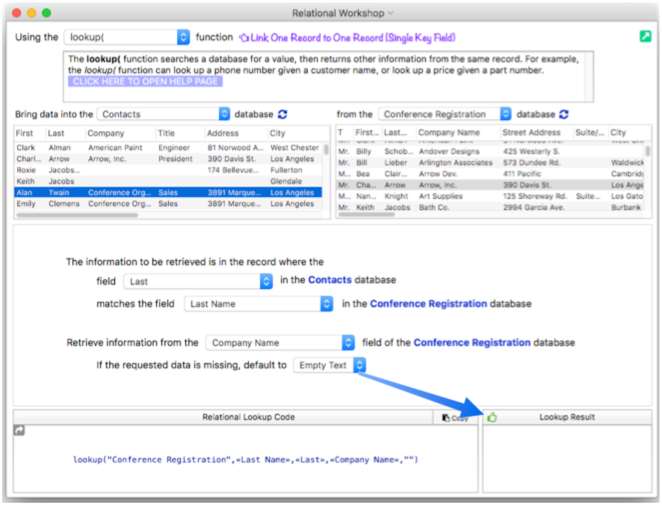Viewport: 662px width, 505px height.
Task: Click the share arrow icon beside lookup code
Action: coord(19,430)
